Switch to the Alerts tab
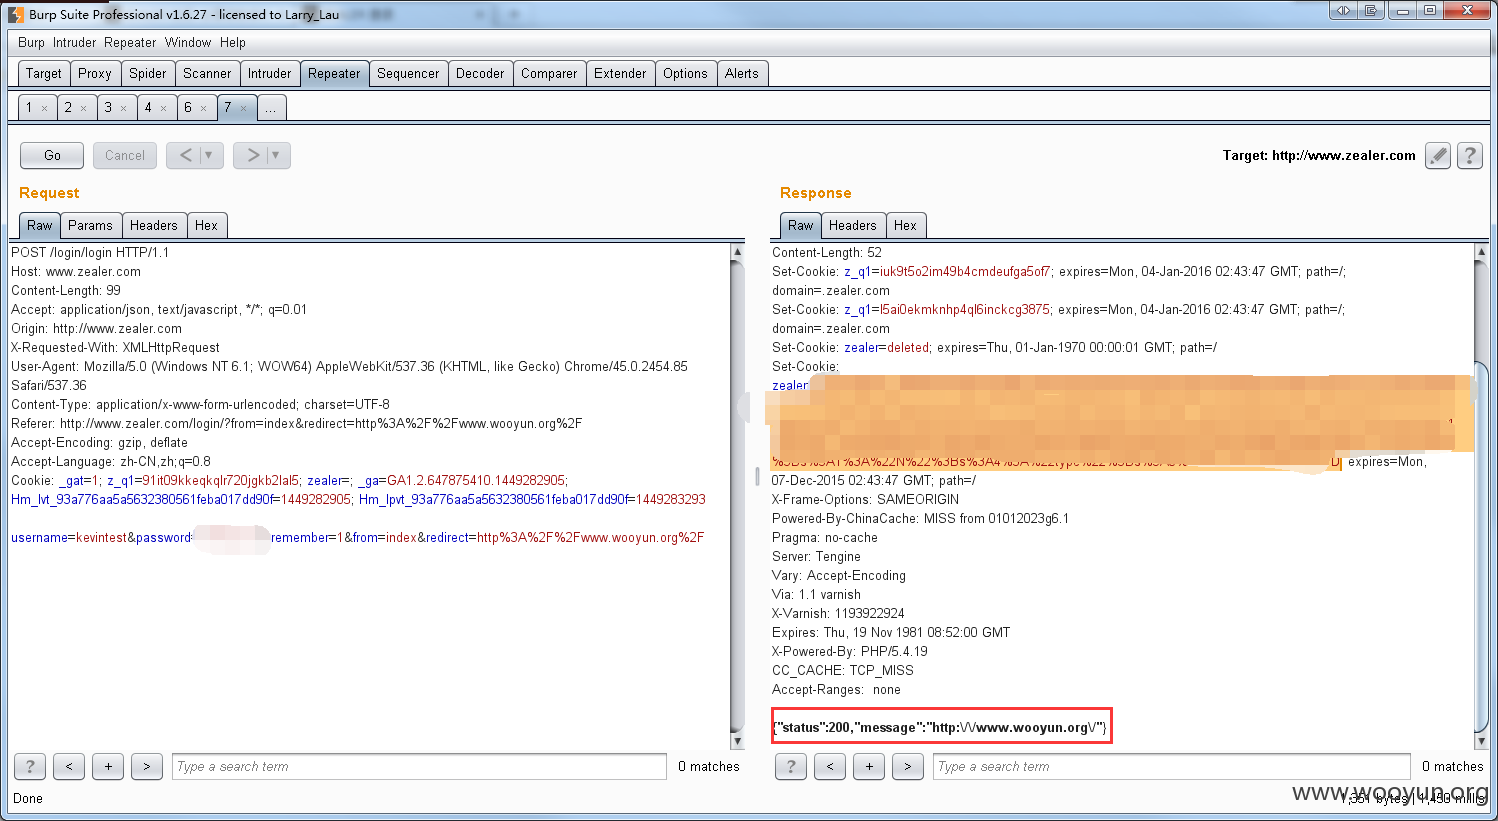This screenshot has height=821, width=1498. 742,73
